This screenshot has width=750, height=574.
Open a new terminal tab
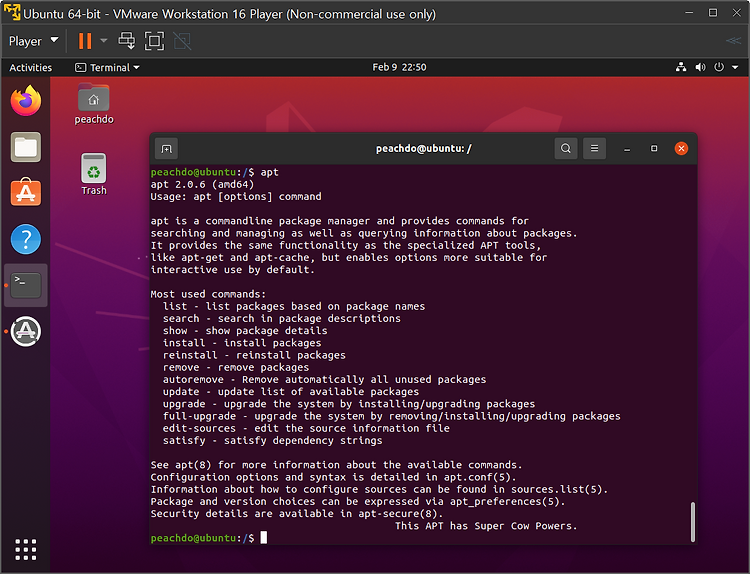click(x=166, y=149)
